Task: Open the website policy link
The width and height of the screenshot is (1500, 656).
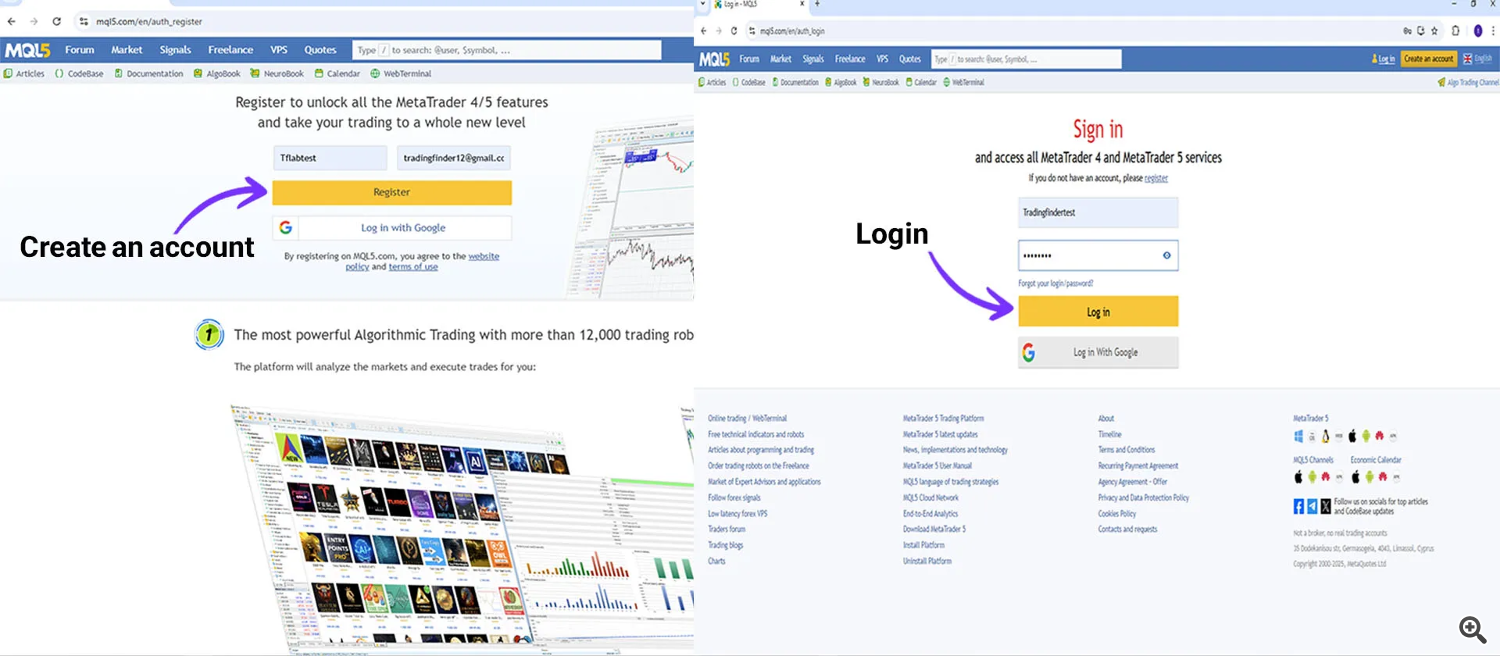Action: tap(422, 261)
